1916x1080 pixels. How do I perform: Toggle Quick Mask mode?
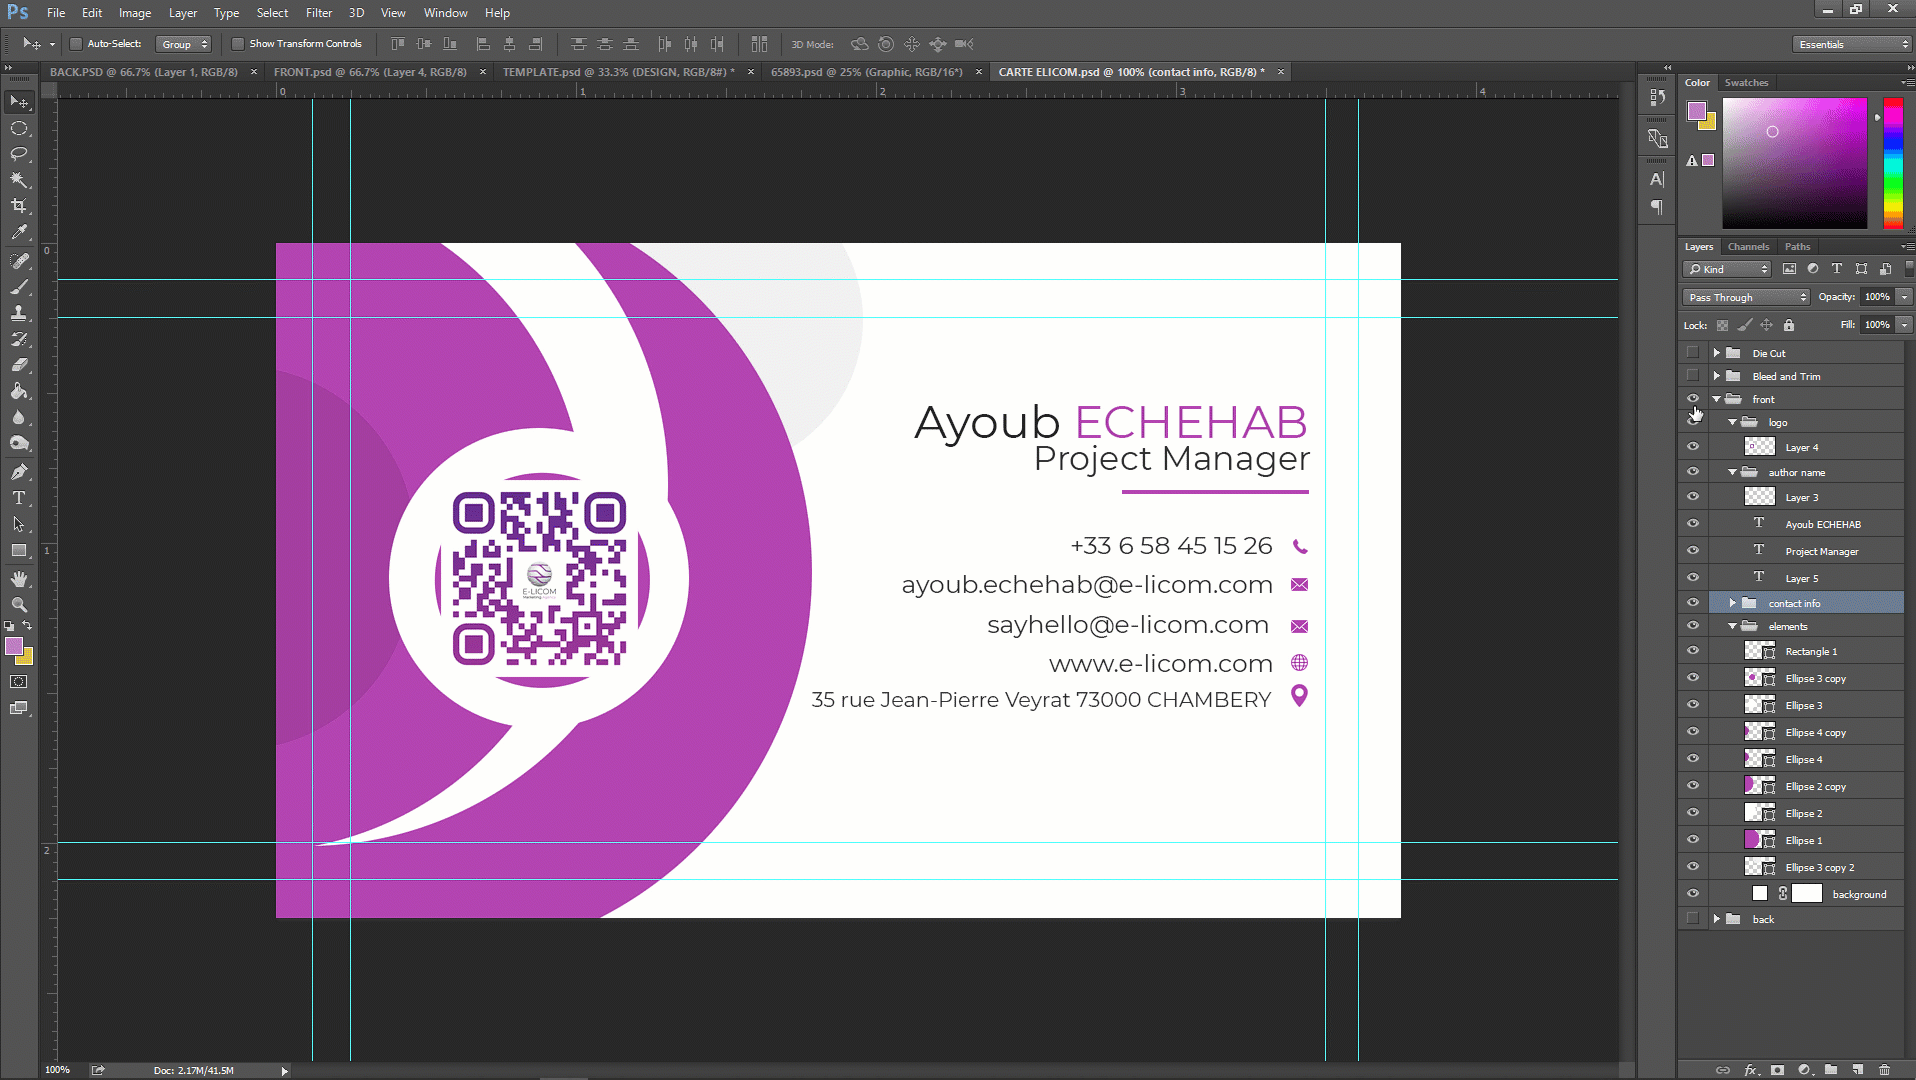point(19,682)
